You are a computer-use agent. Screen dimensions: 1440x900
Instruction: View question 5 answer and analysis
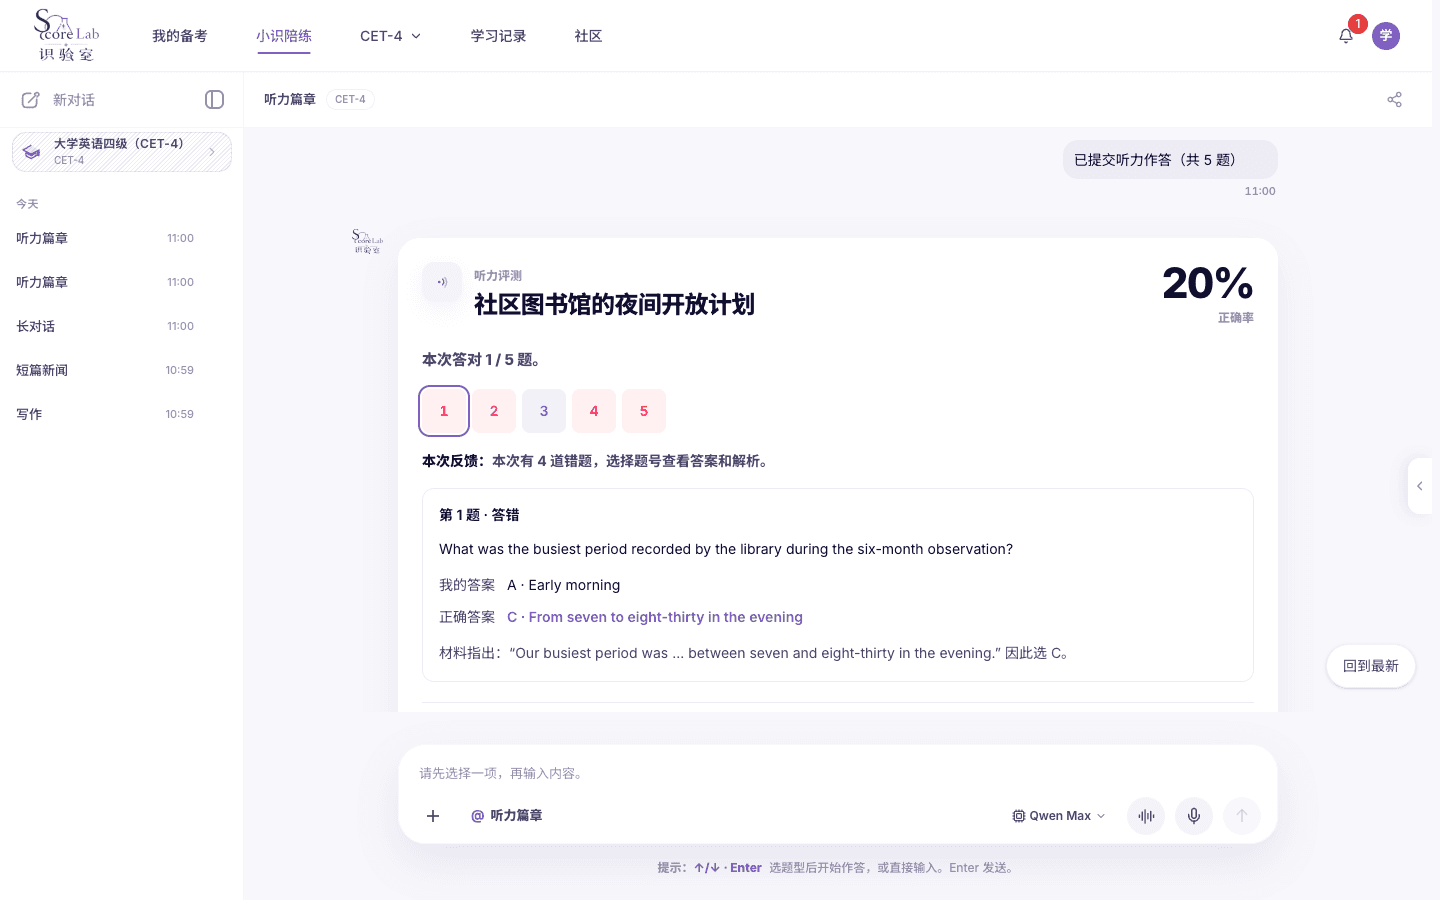(644, 411)
